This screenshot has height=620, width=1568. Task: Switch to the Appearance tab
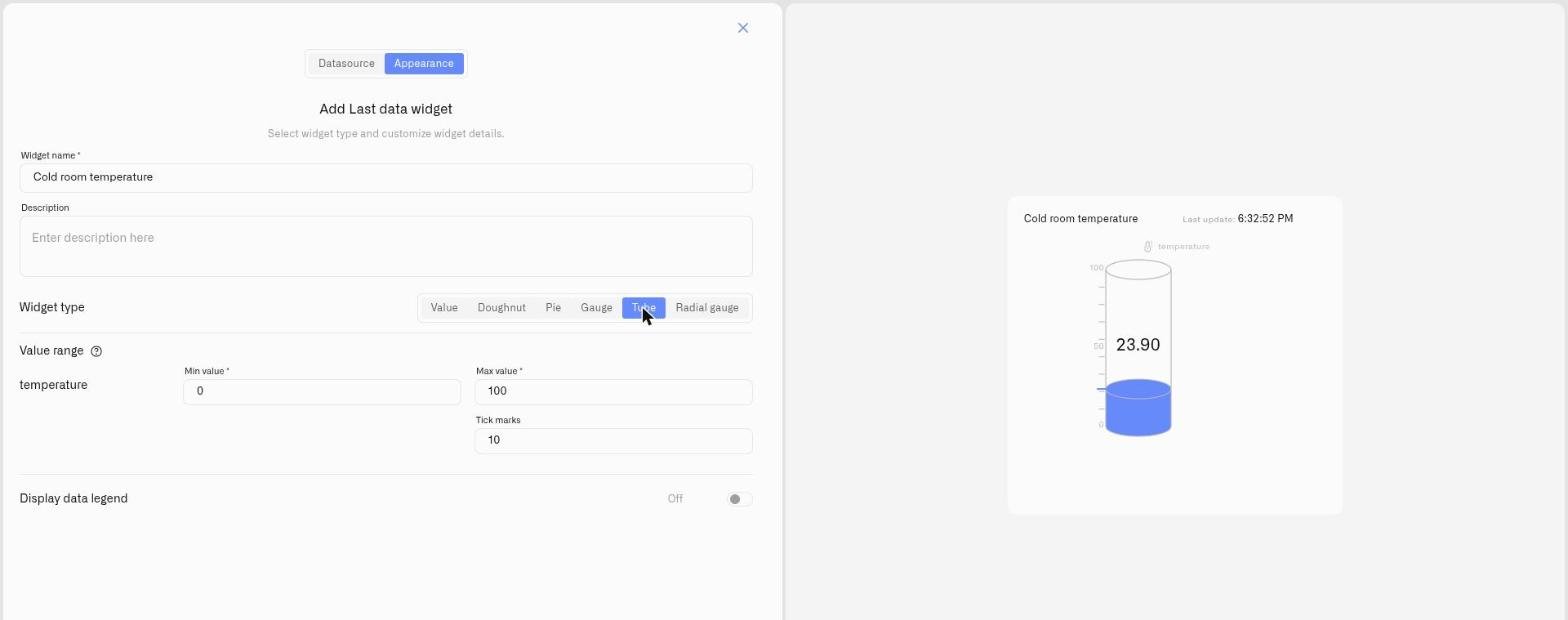(424, 64)
